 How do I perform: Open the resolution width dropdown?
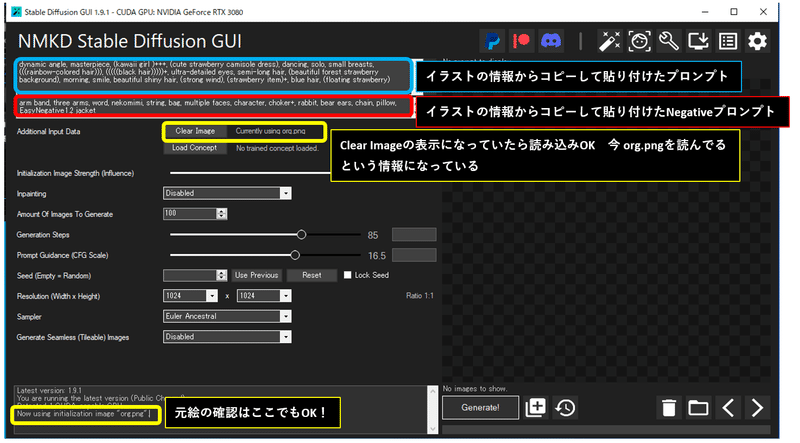point(212,296)
